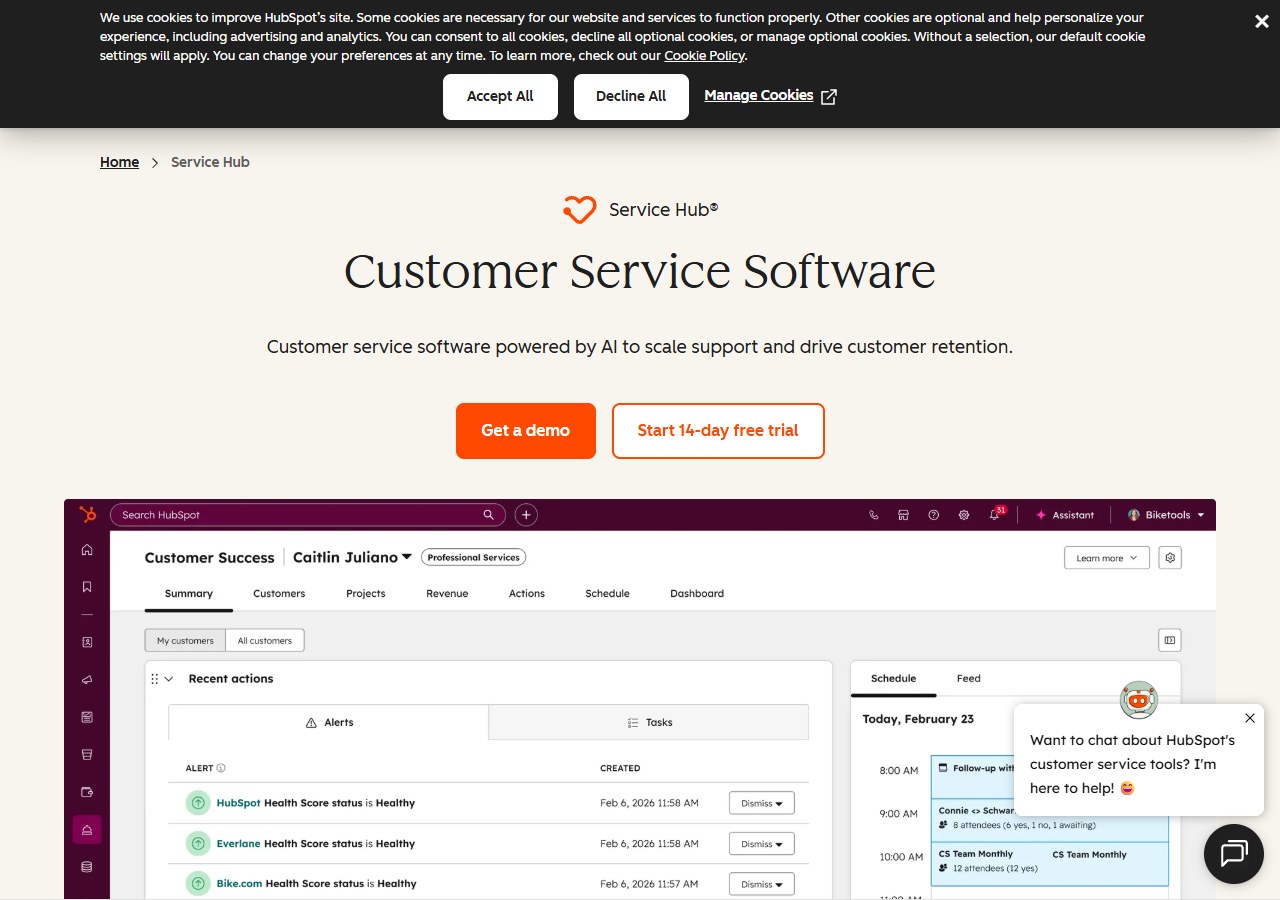Image resolution: width=1280 pixels, height=900 pixels.
Task: Open the marketplace storefront icon
Action: point(903,515)
